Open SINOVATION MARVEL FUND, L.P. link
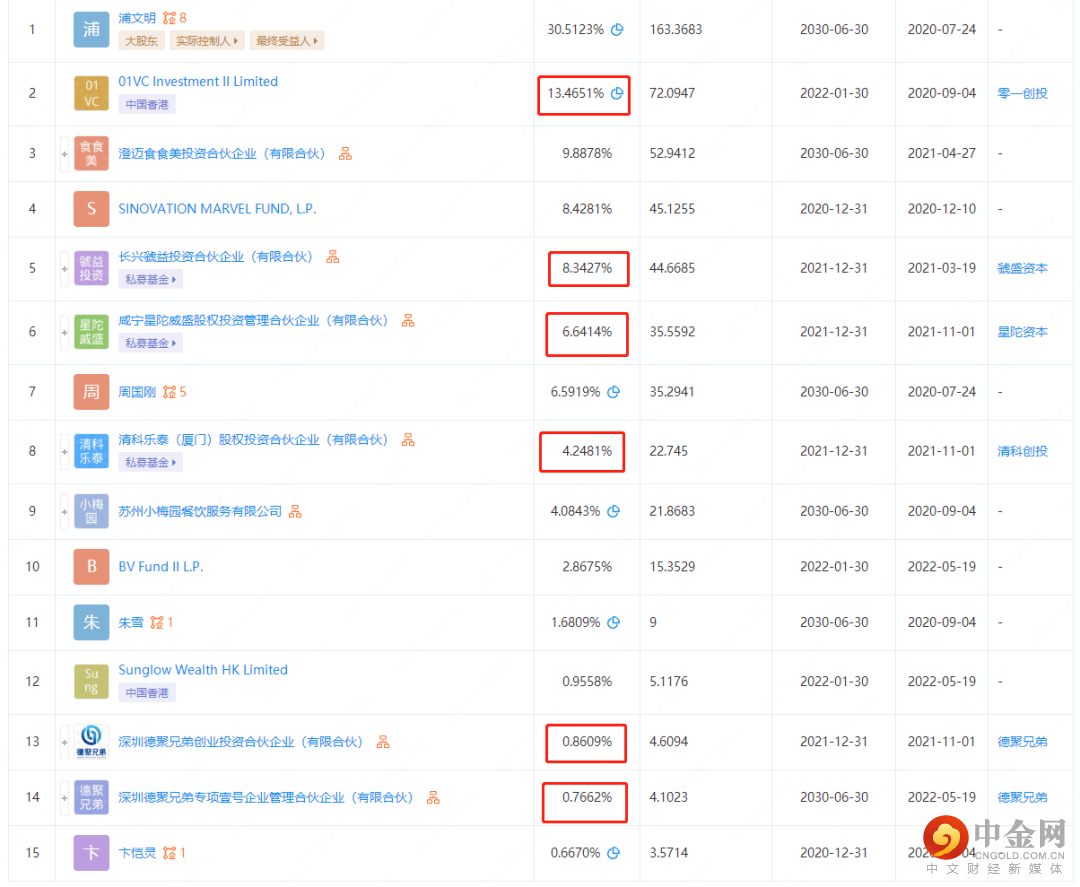1080x887 pixels. pyautogui.click(x=217, y=209)
